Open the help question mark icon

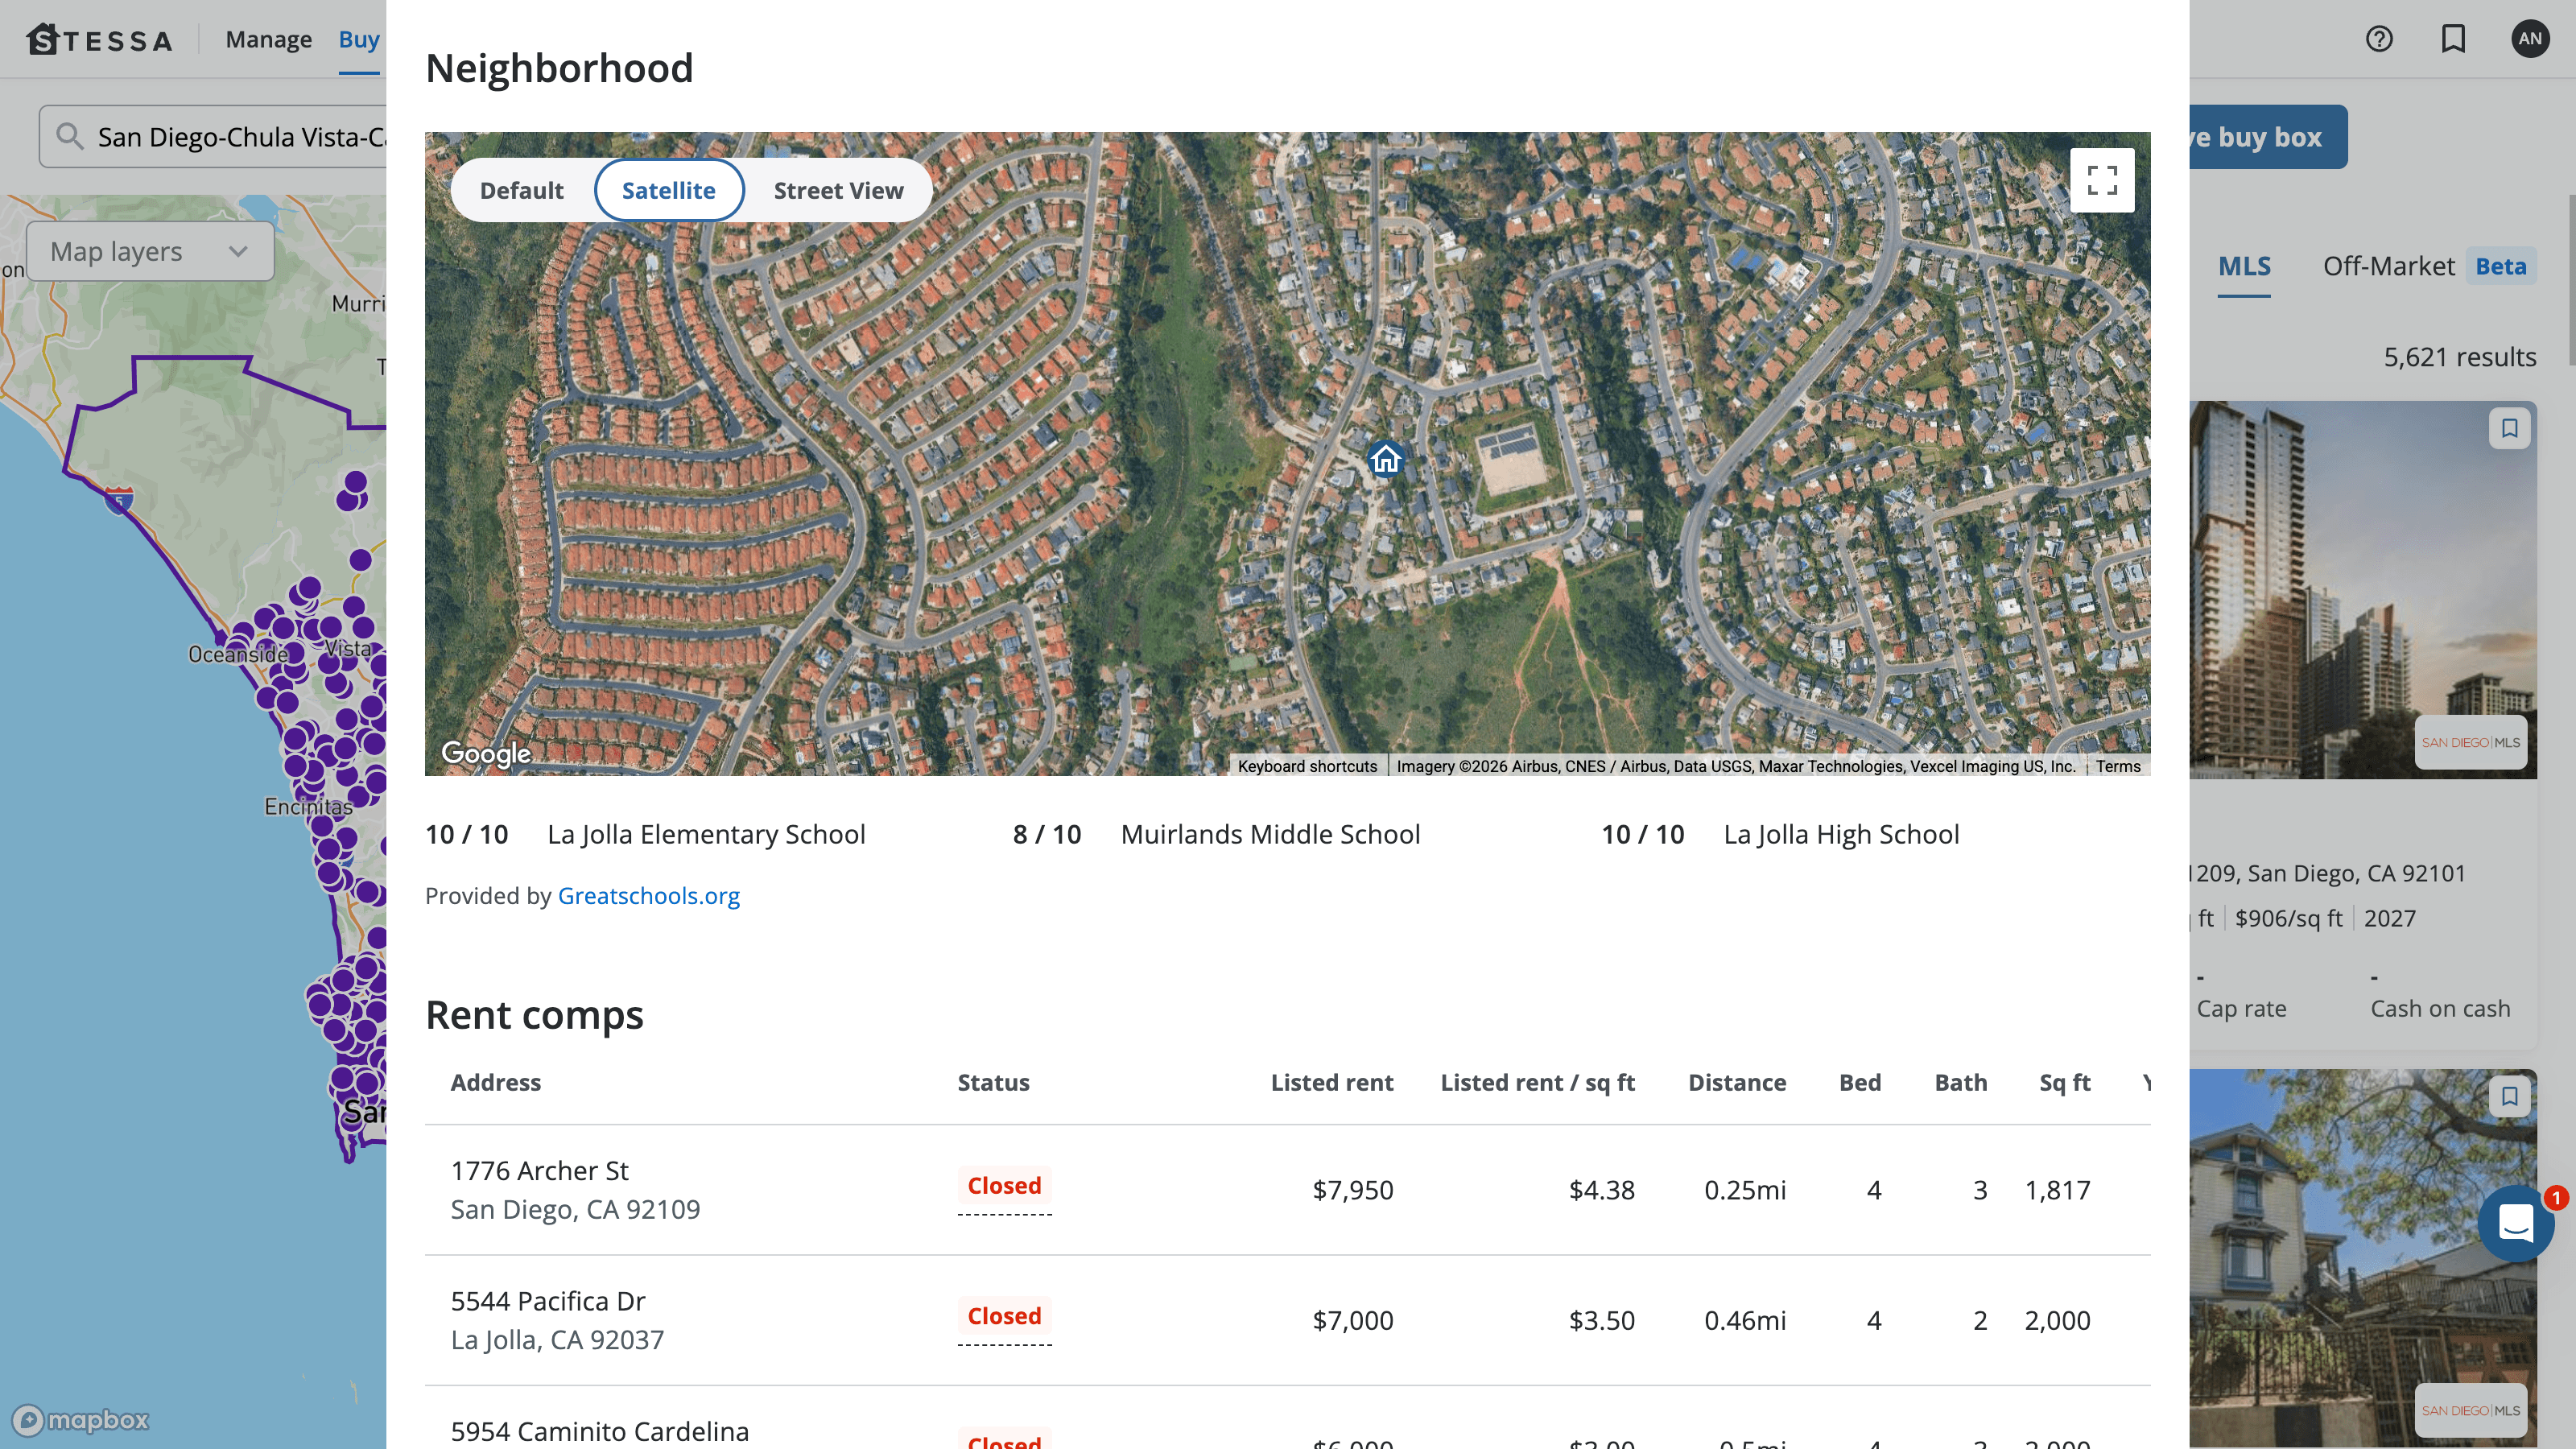tap(2379, 39)
